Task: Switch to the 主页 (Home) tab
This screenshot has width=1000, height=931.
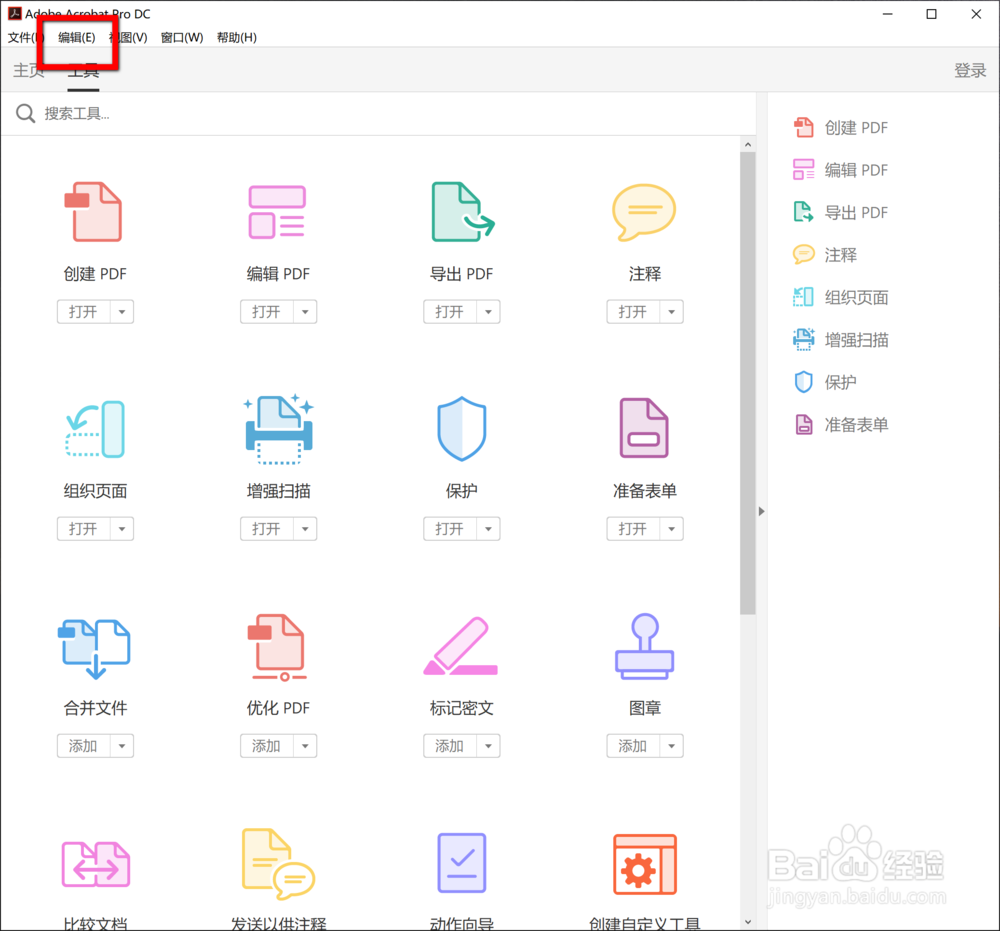Action: [29, 70]
